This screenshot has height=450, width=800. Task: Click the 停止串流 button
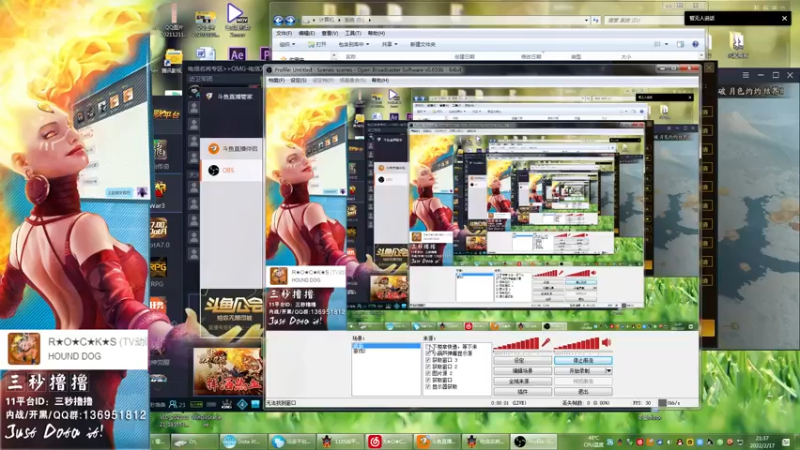[583, 360]
